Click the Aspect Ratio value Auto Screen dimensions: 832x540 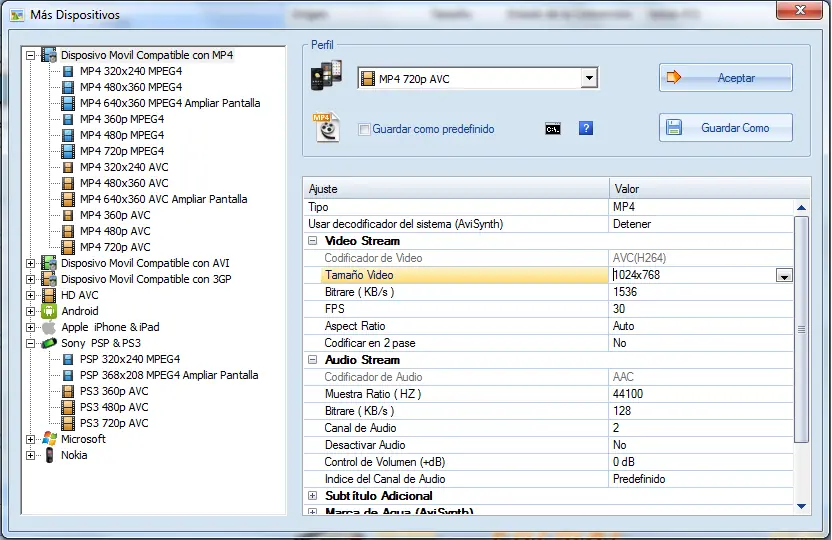[x=701, y=326]
